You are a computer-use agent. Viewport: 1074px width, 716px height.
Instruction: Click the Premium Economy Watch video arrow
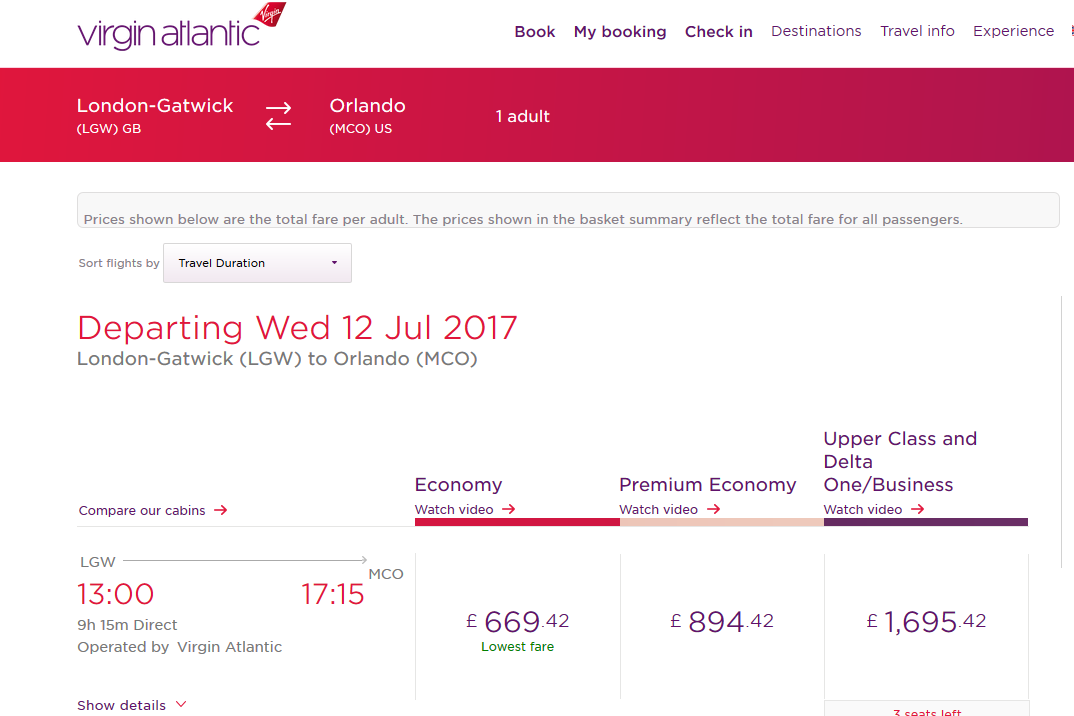tap(713, 509)
